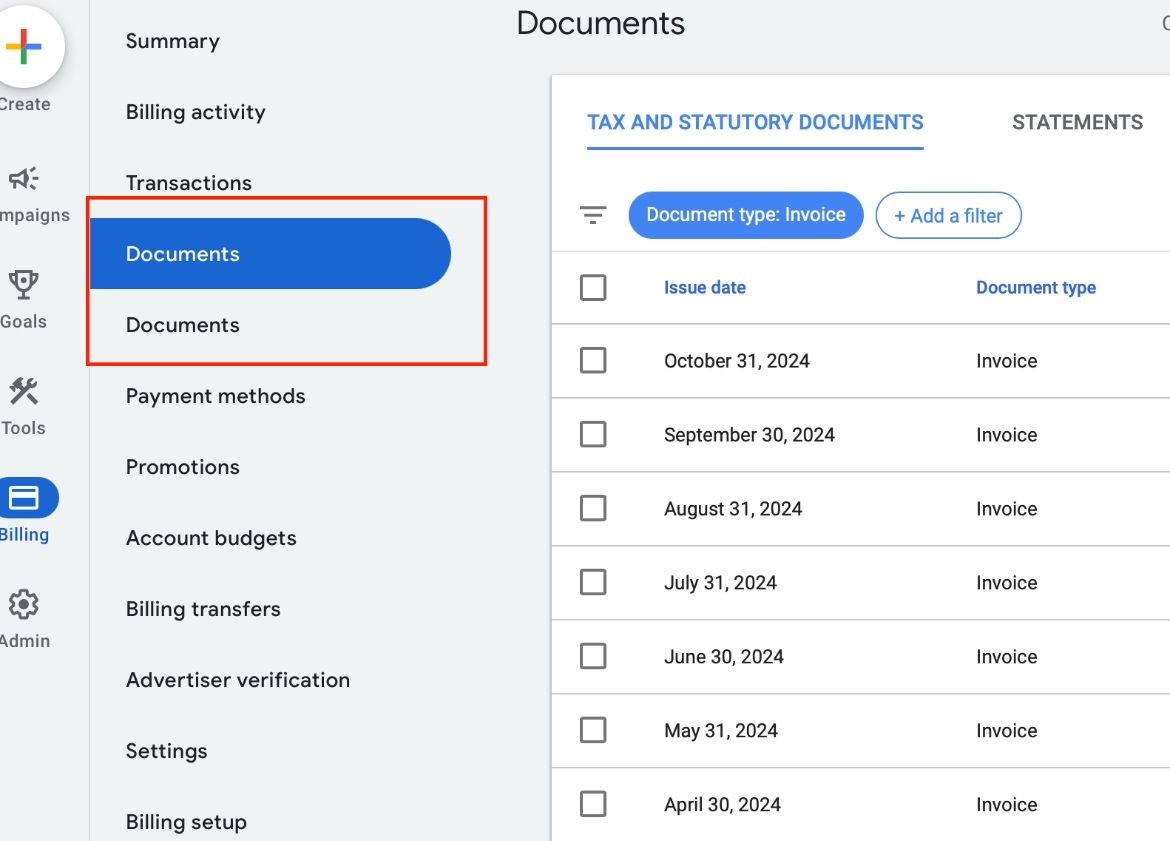Click the 'April 30, 2024' date text
The image size is (1170, 841).
tap(722, 804)
